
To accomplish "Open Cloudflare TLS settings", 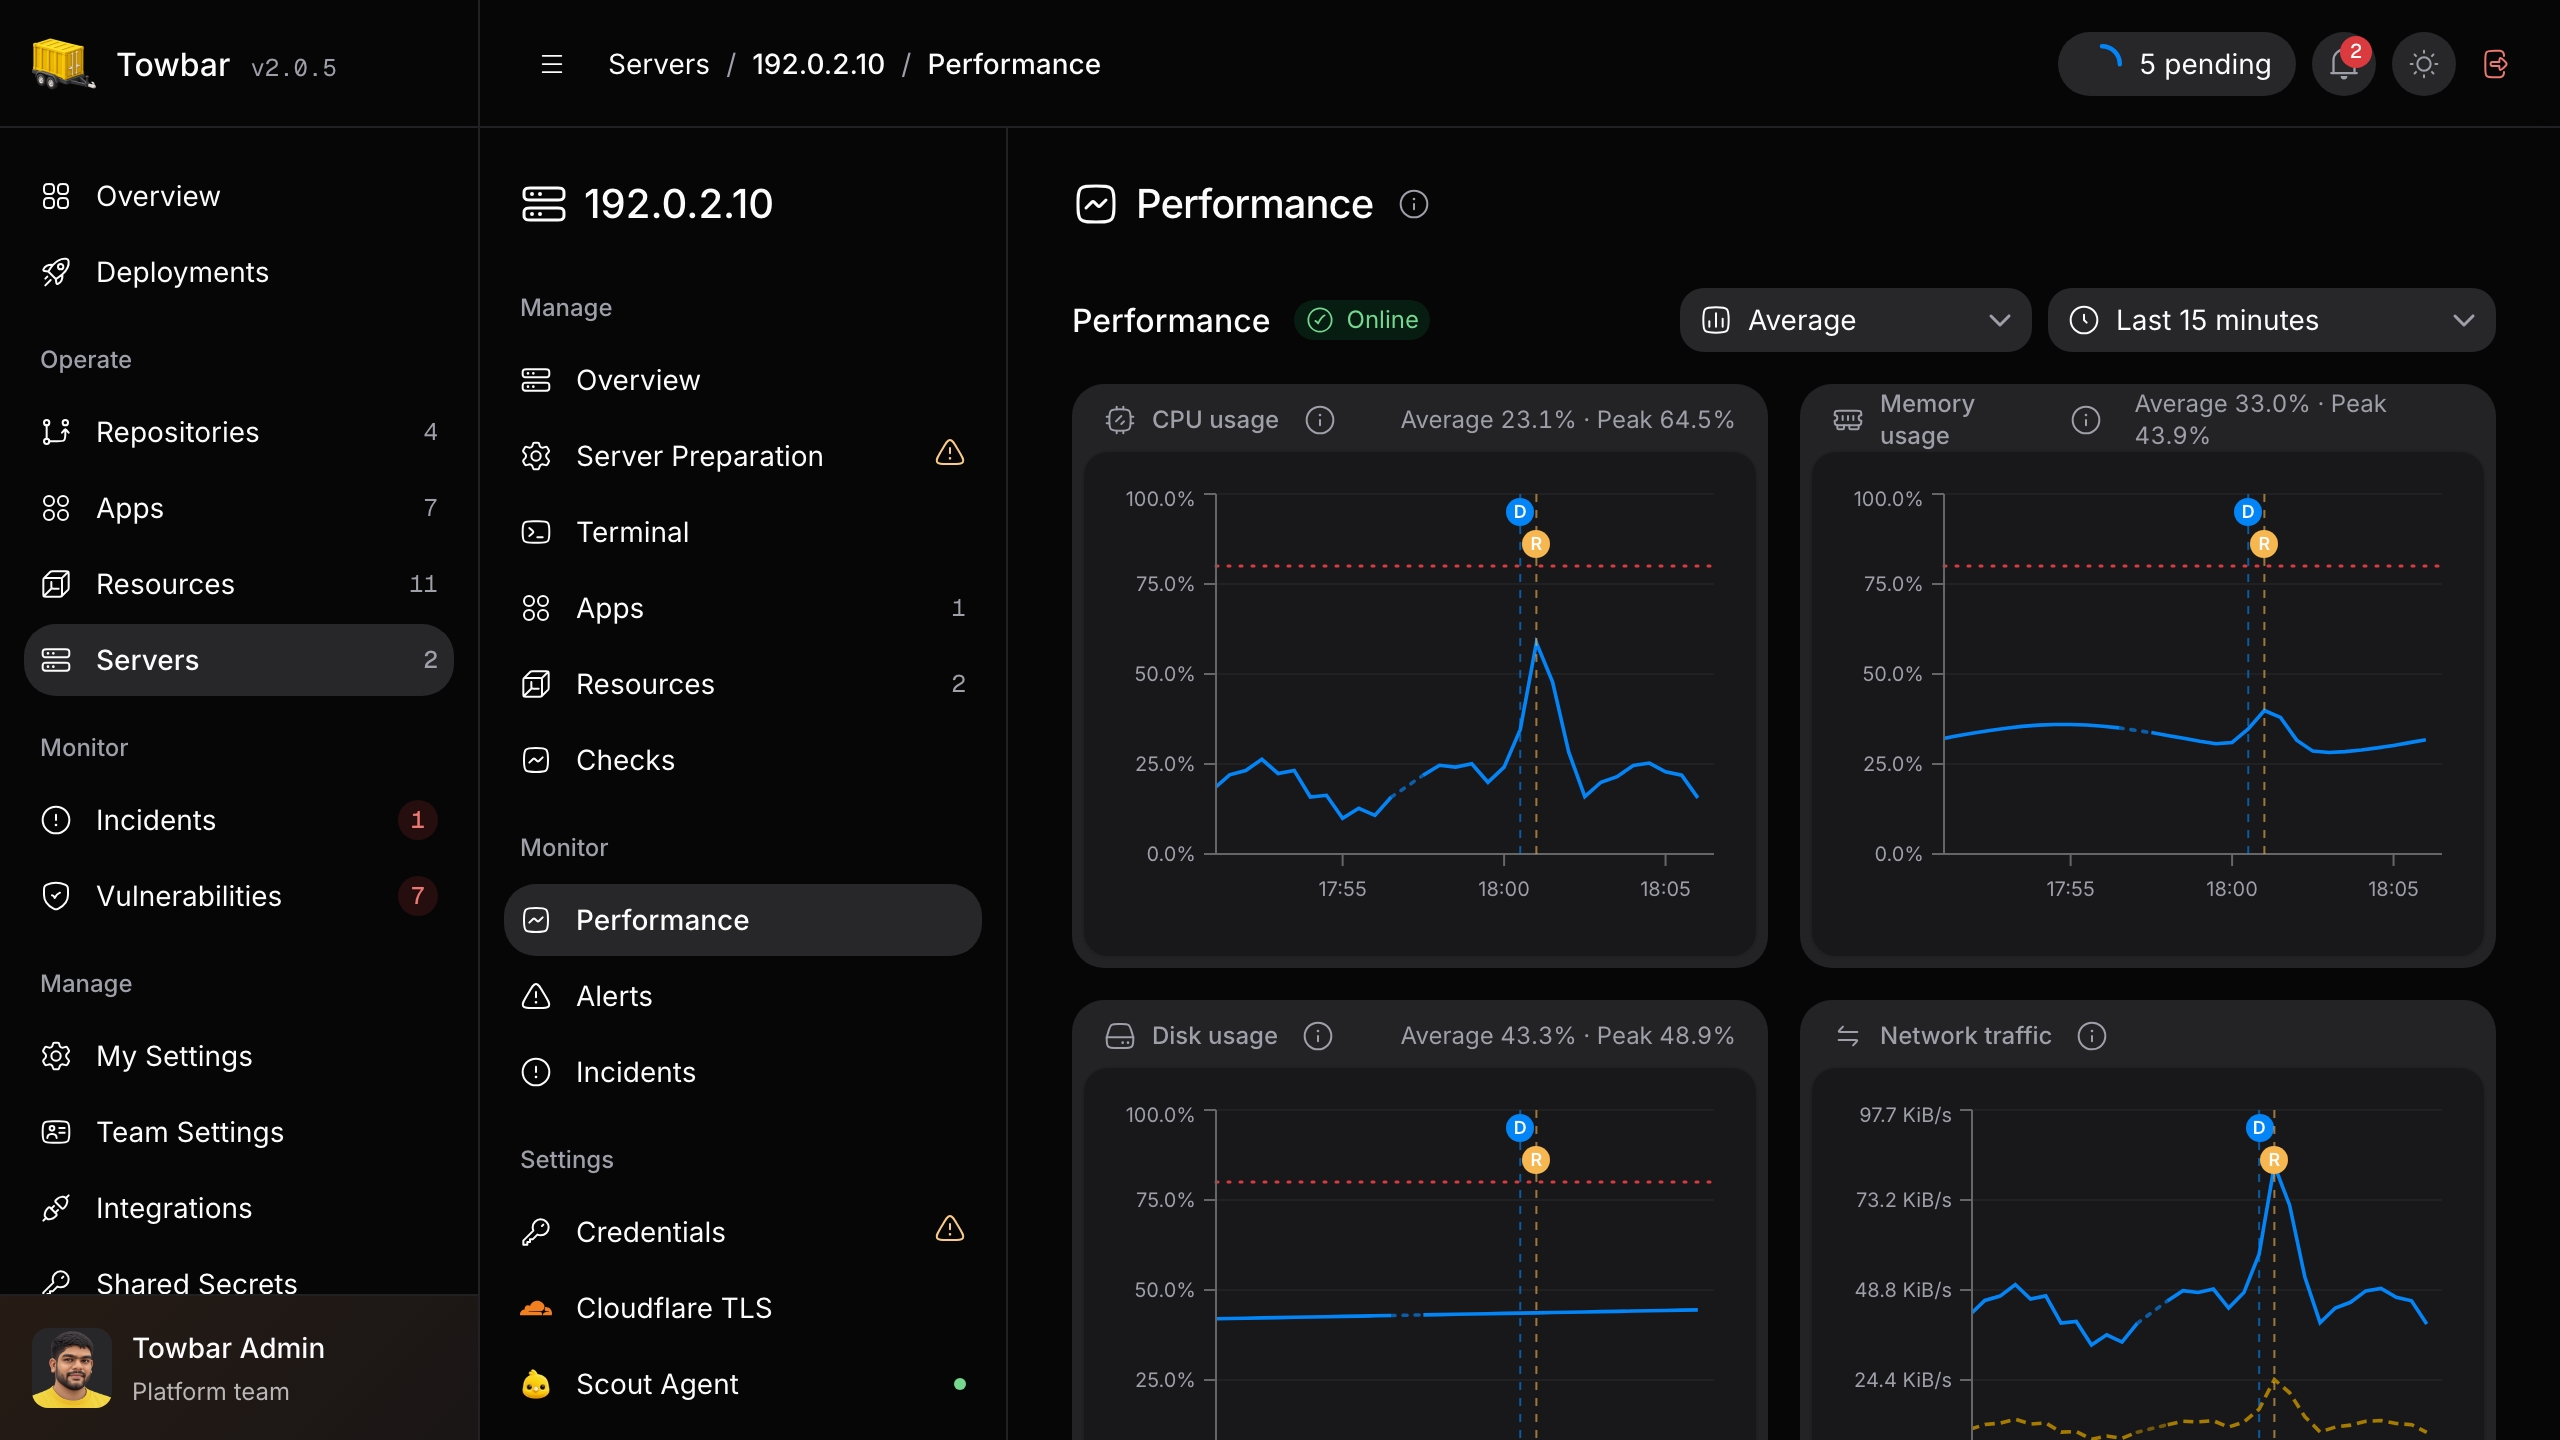I will tap(743, 1308).
